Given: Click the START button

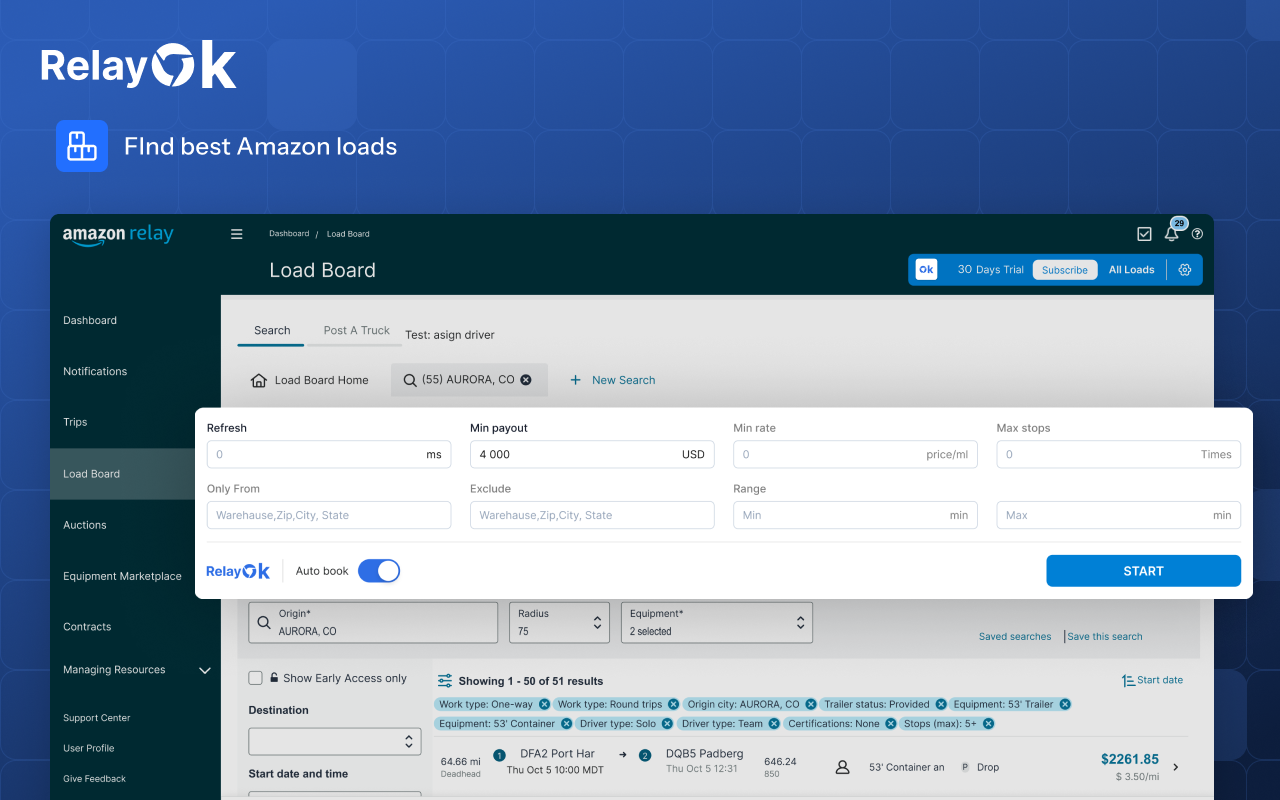Looking at the screenshot, I should pos(1143,571).
